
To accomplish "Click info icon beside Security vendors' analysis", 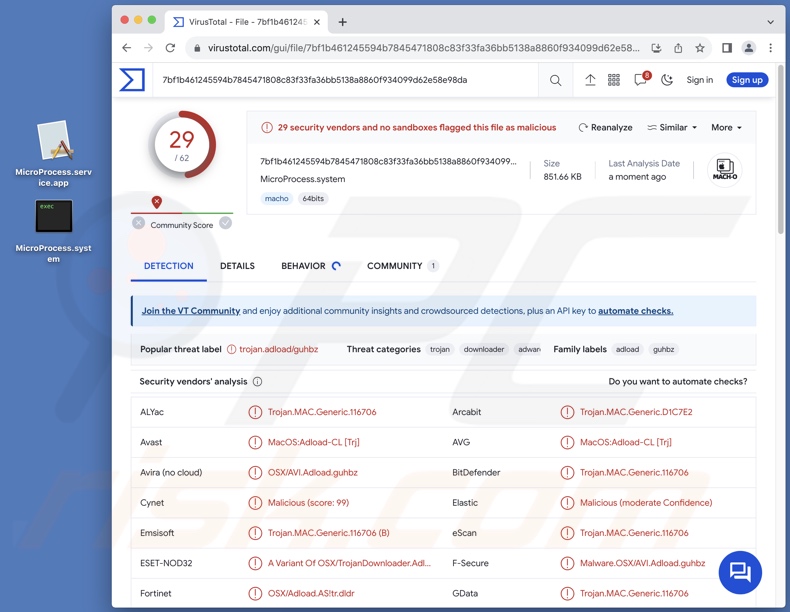I will click(x=257, y=382).
